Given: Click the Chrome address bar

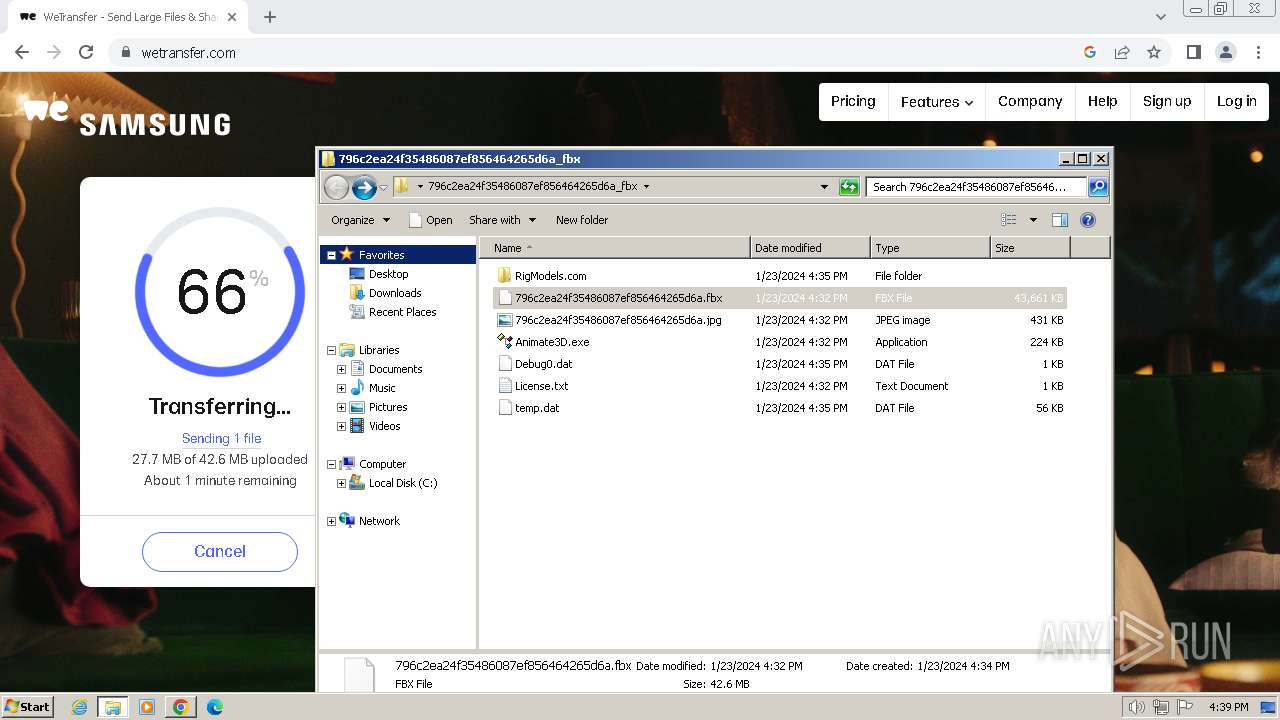Looking at the screenshot, I should point(600,52).
